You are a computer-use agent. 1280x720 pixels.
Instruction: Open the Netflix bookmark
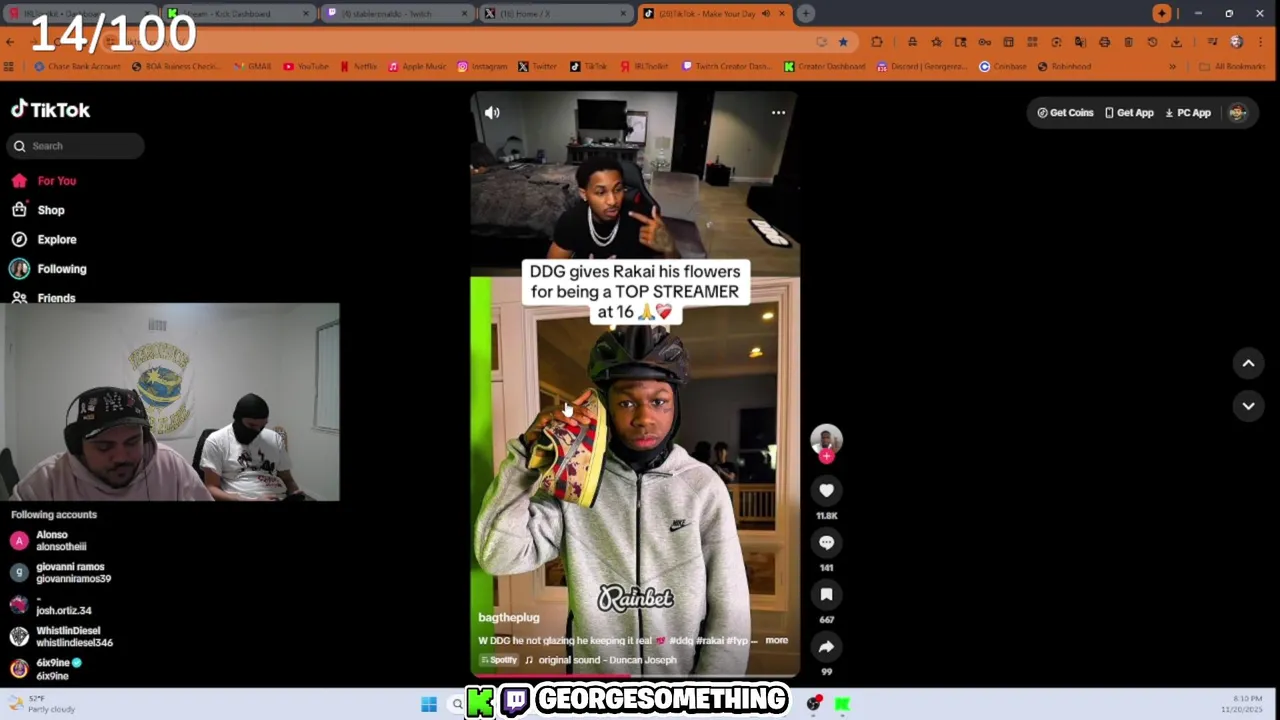[358, 67]
